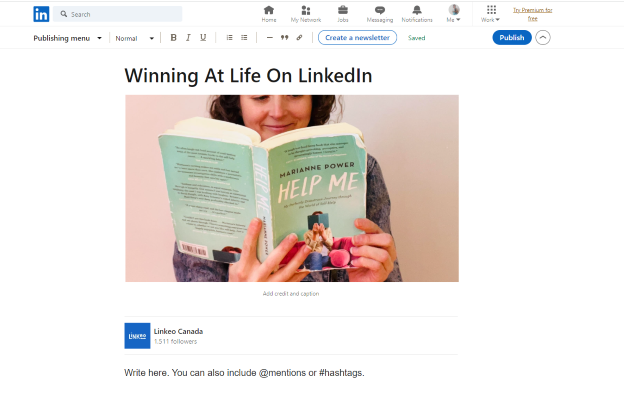Click Add credit and caption field
This screenshot has height=419, width=624.
tap(291, 294)
